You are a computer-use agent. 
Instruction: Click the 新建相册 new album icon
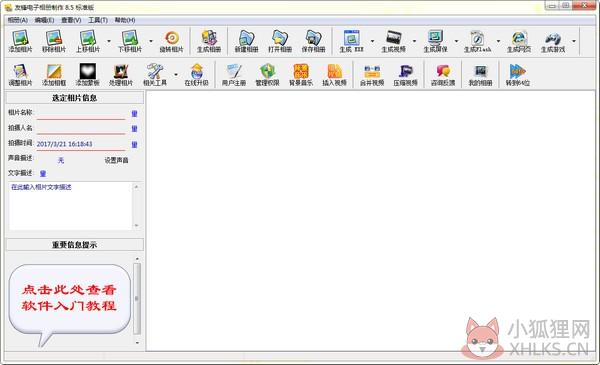[246, 41]
